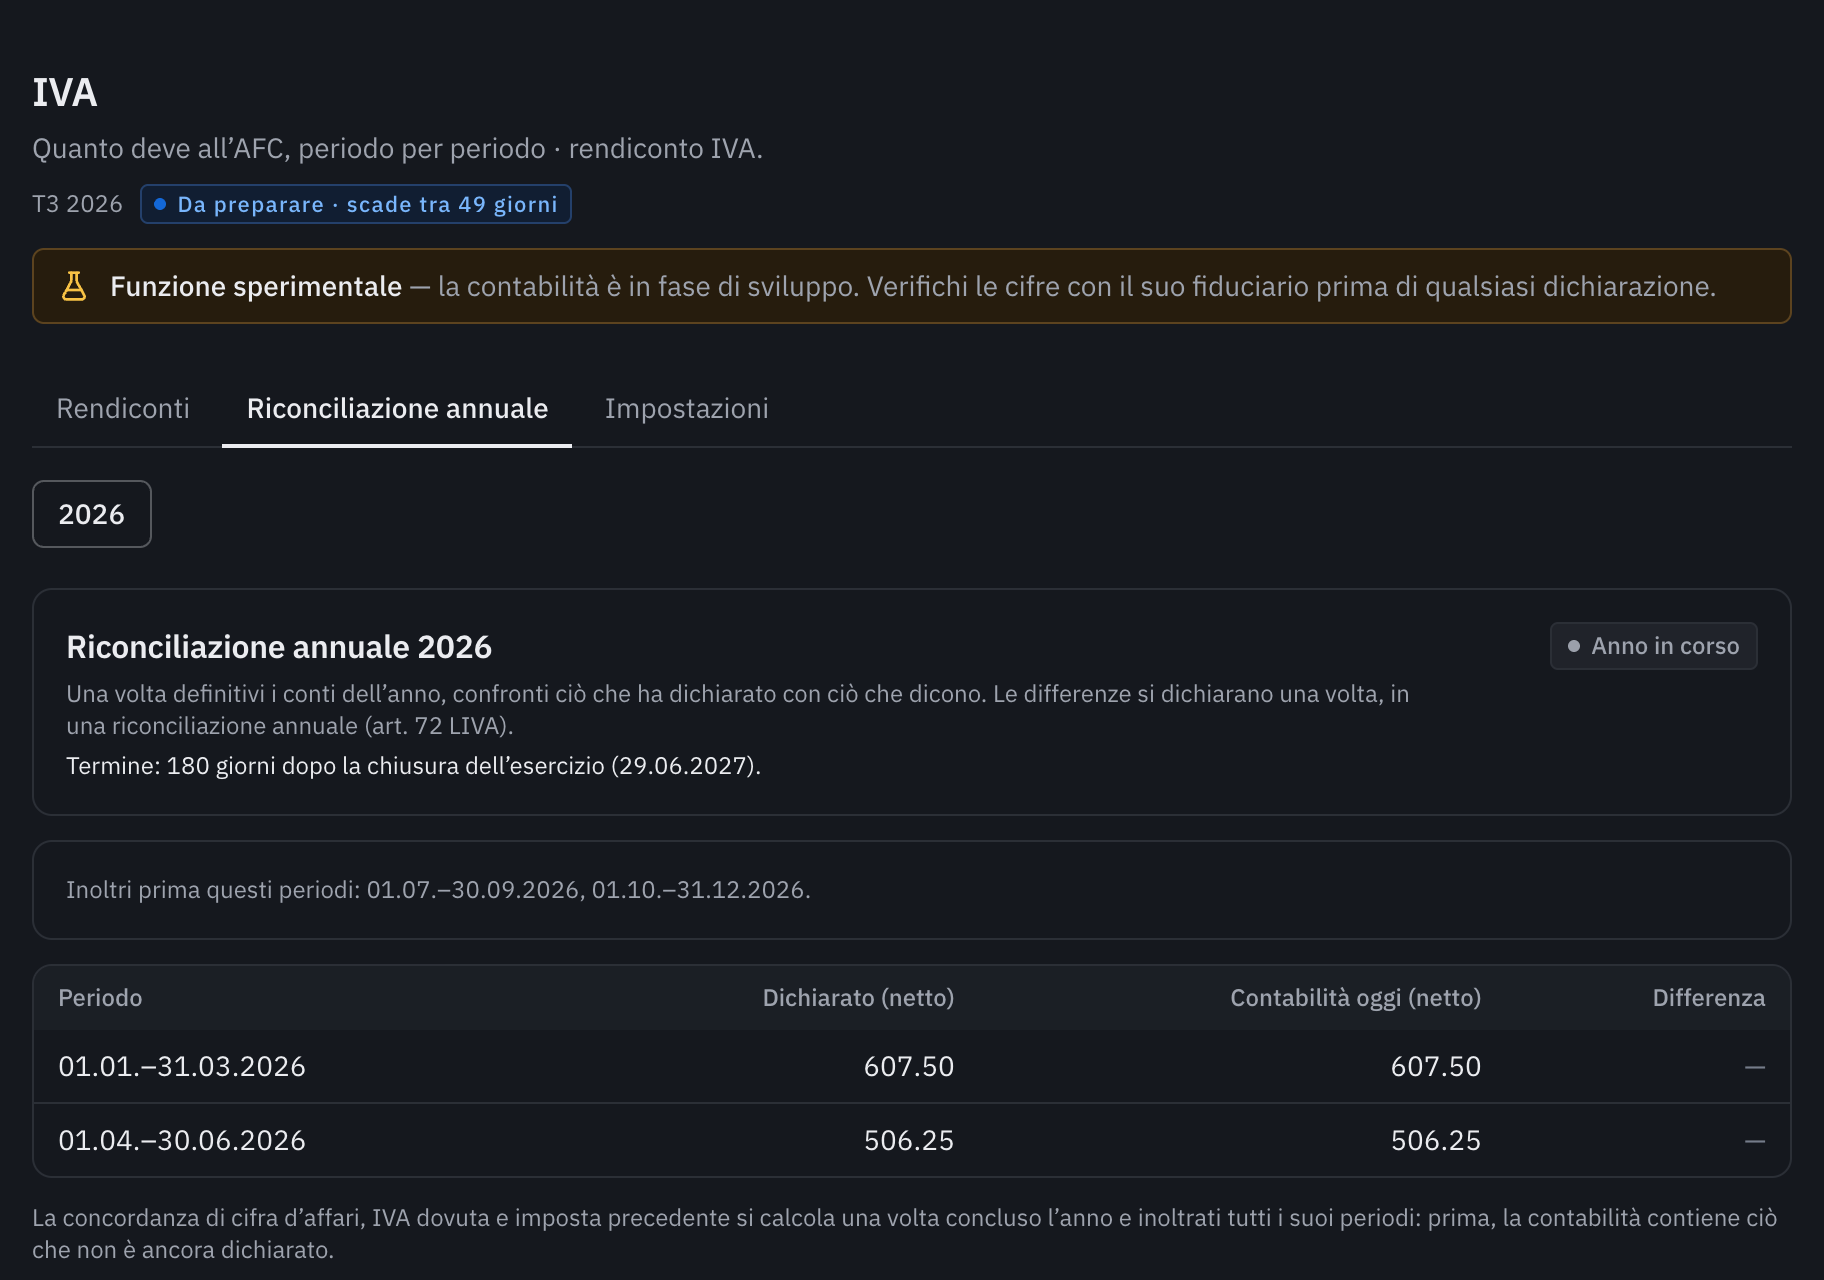Click the difference dash in 01.01.–31.03.2026 row

click(x=1755, y=1067)
